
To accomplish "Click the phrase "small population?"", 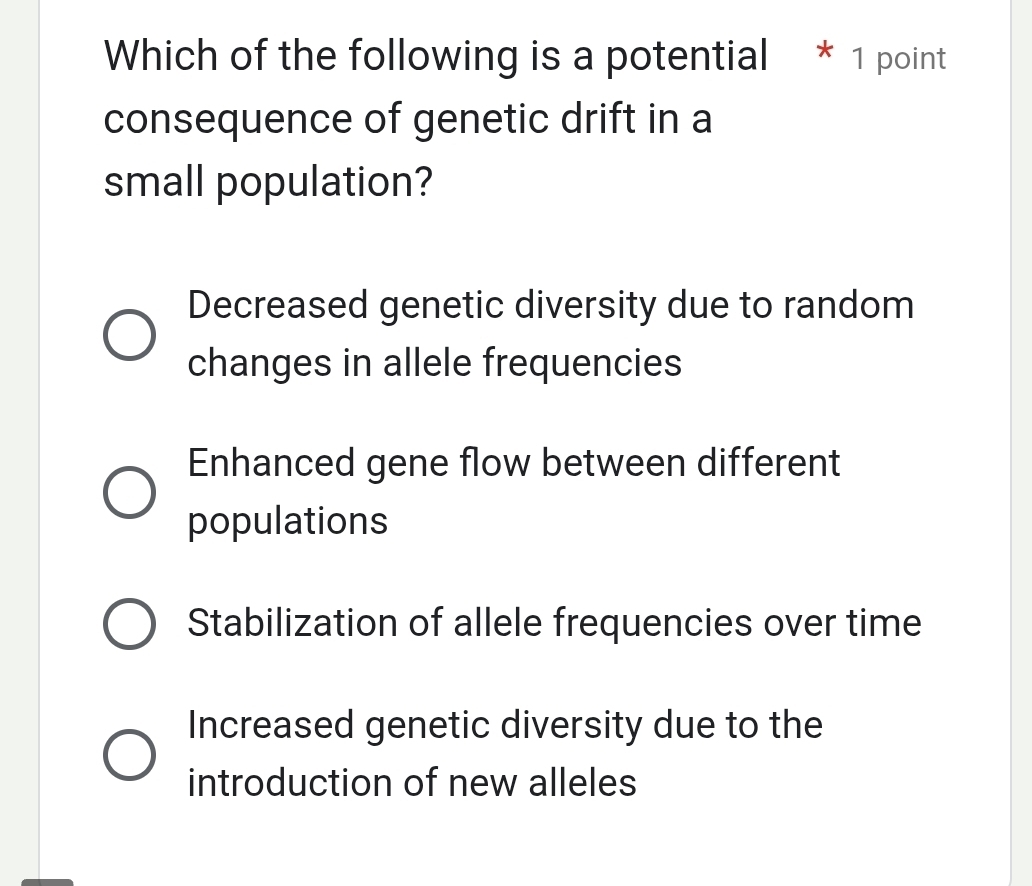I will pos(268,181).
